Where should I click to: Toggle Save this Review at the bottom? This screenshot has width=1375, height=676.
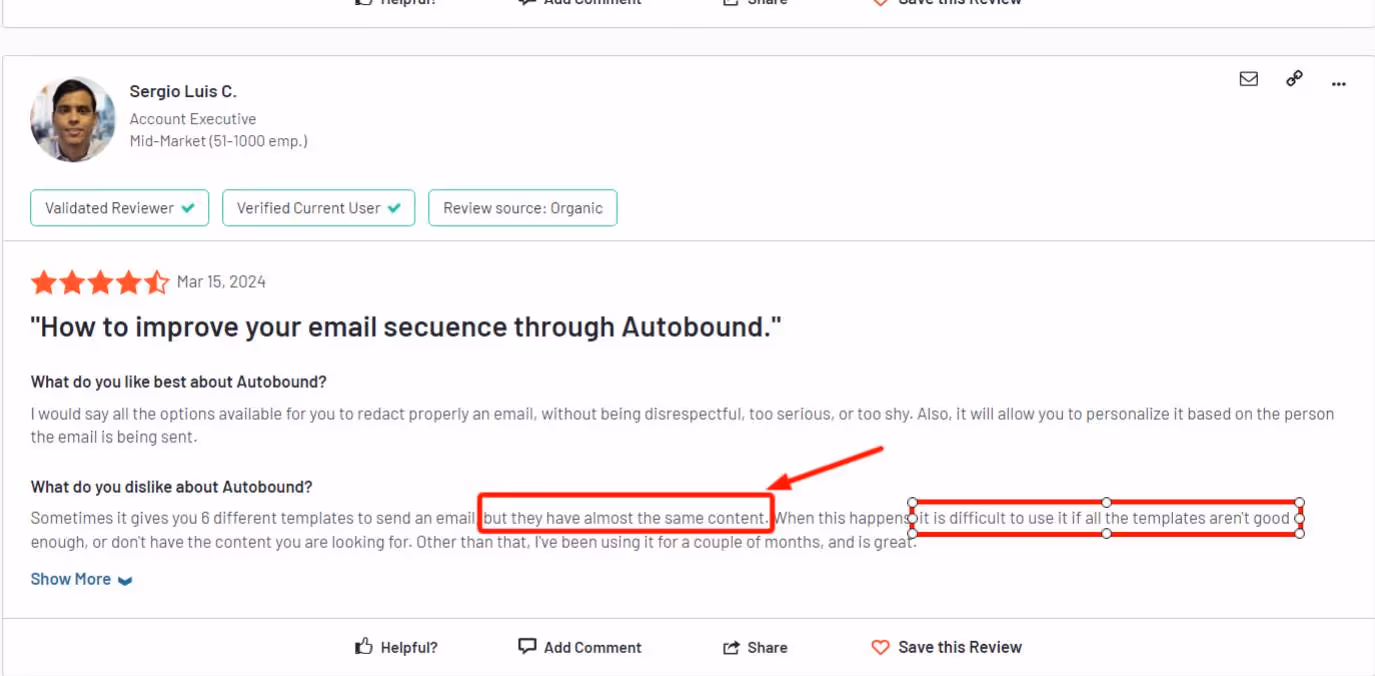[946, 647]
